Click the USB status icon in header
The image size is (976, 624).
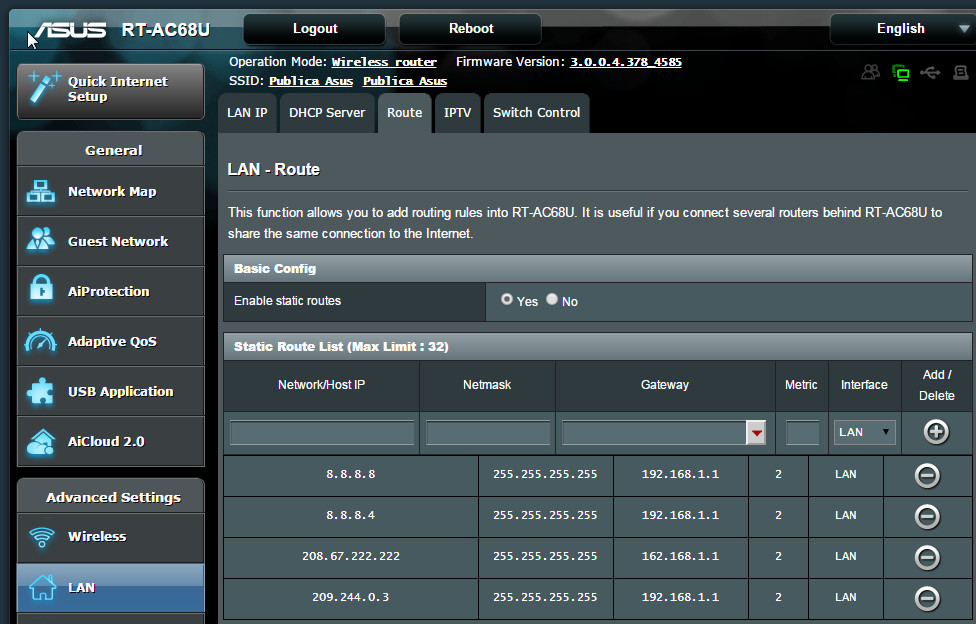click(930, 73)
